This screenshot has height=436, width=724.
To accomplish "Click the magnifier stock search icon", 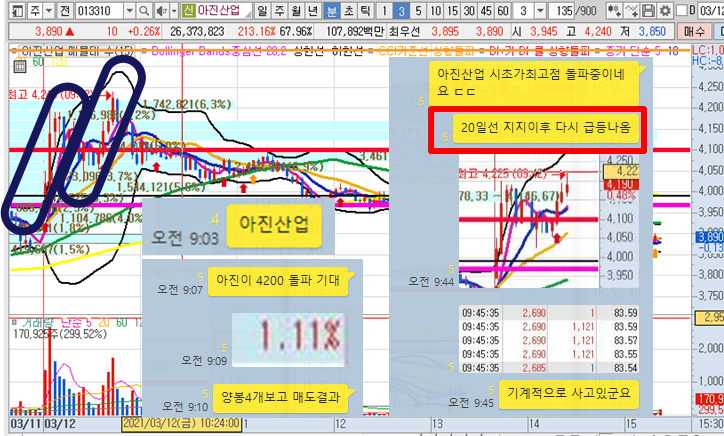I will pyautogui.click(x=144, y=10).
